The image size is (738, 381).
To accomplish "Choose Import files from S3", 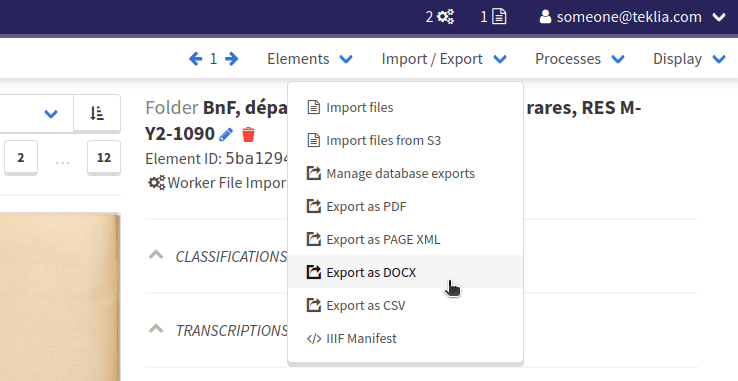I will [405, 140].
